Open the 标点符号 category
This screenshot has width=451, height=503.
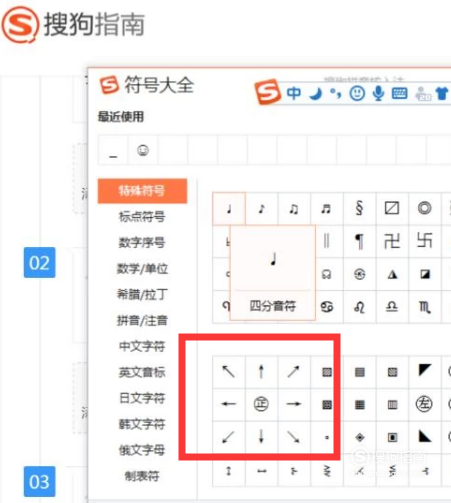(142, 217)
